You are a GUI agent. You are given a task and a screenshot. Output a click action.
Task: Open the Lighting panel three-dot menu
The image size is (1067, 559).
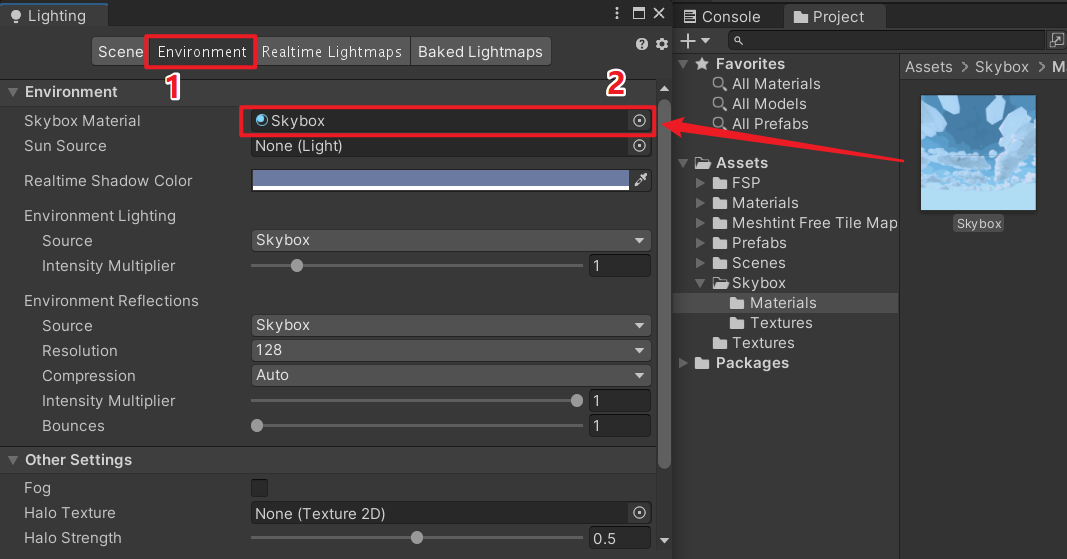point(617,13)
